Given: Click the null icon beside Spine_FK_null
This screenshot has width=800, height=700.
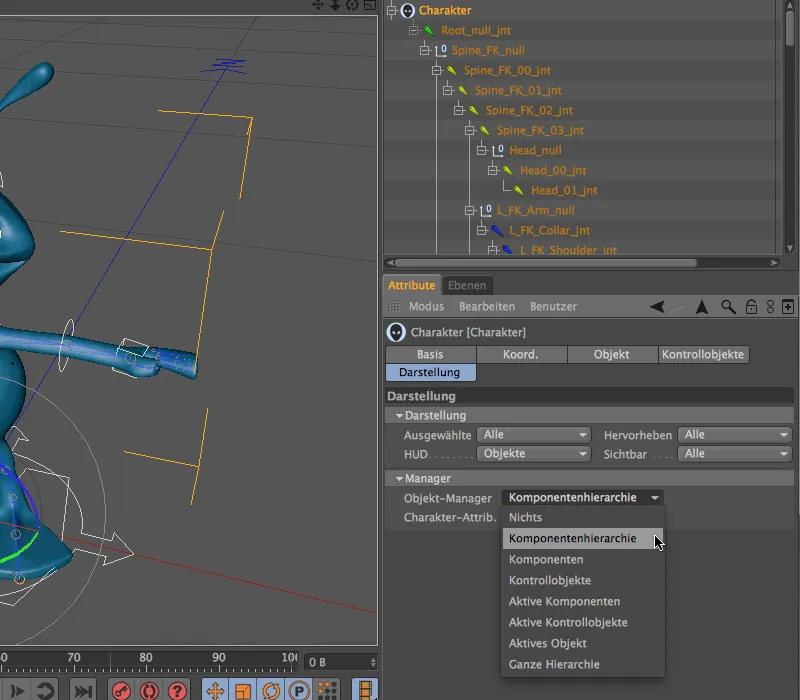Looking at the screenshot, I should coord(441,51).
